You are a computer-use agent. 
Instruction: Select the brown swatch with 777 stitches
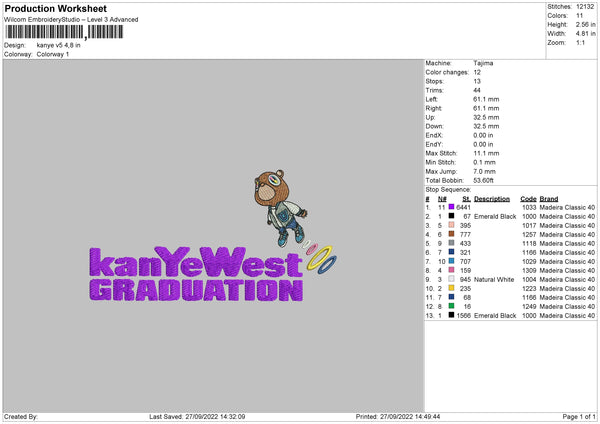[452, 234]
